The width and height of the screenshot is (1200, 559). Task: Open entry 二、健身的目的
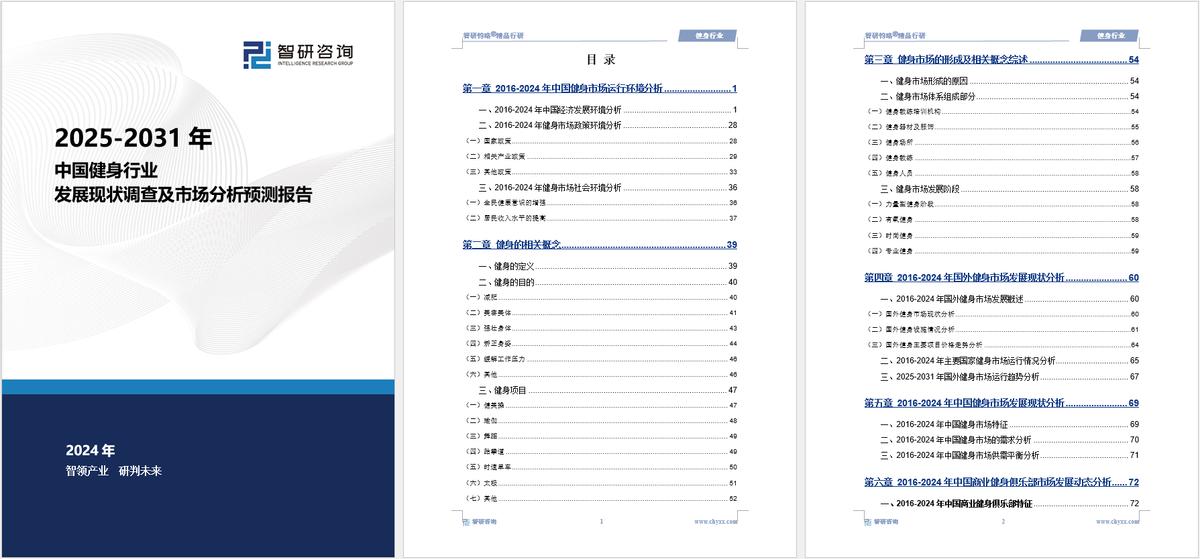click(608, 282)
